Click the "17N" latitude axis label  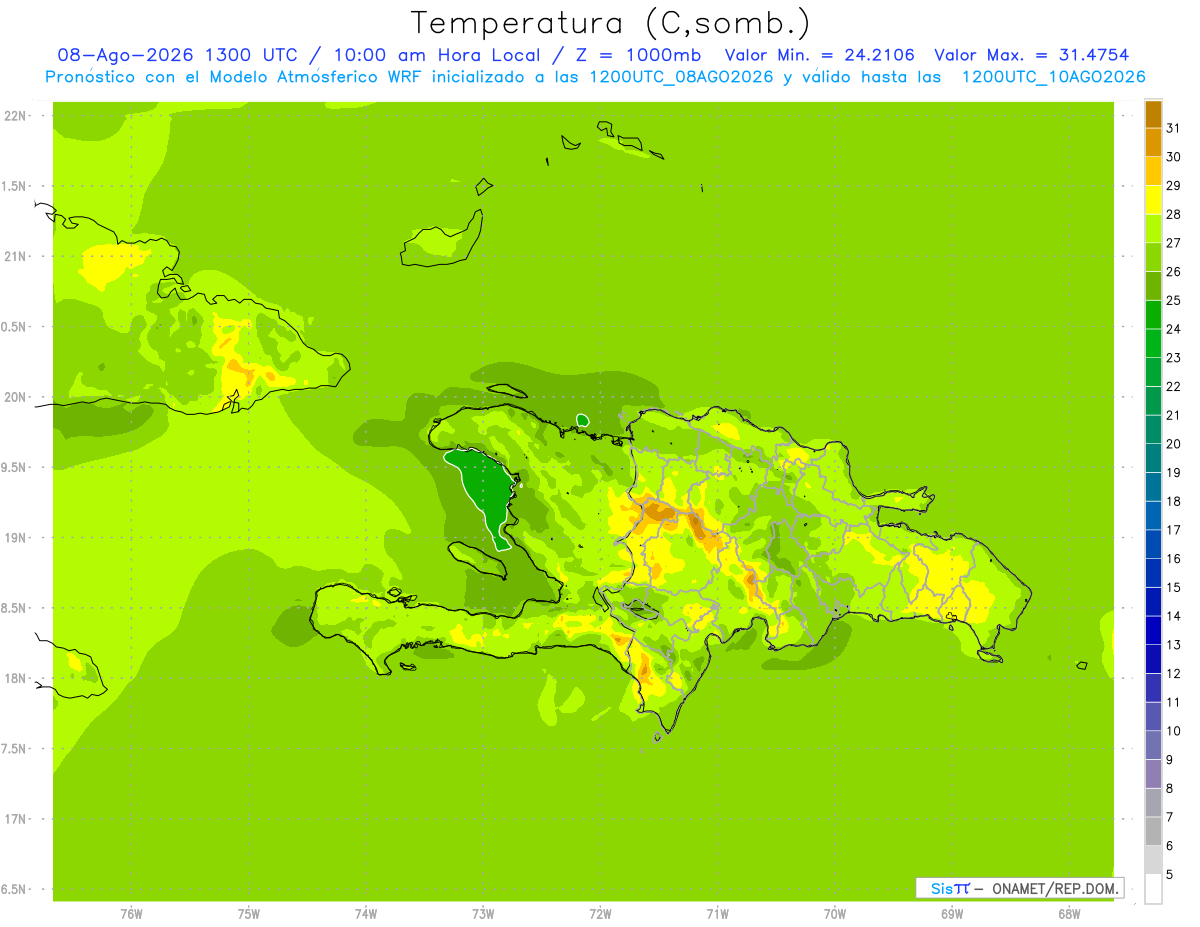click(15, 819)
